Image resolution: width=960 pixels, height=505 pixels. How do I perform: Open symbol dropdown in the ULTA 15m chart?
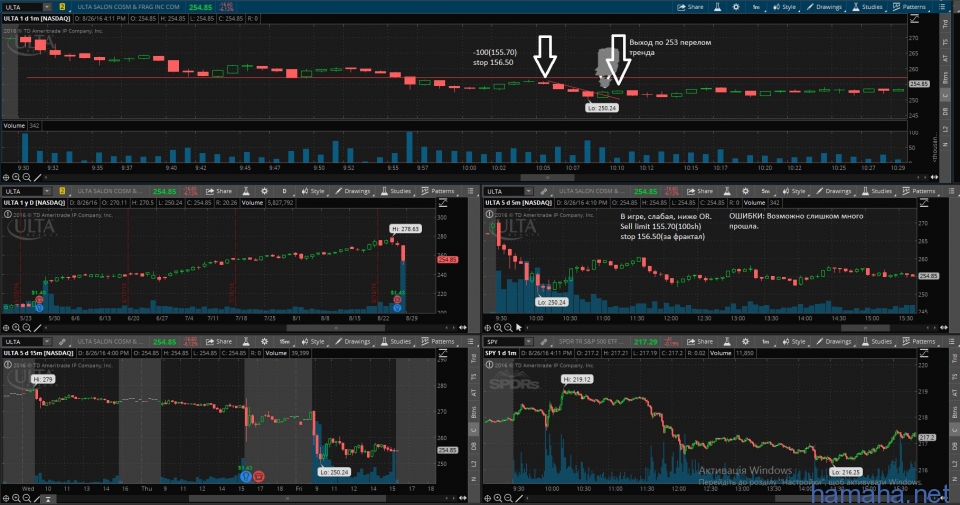coord(47,342)
